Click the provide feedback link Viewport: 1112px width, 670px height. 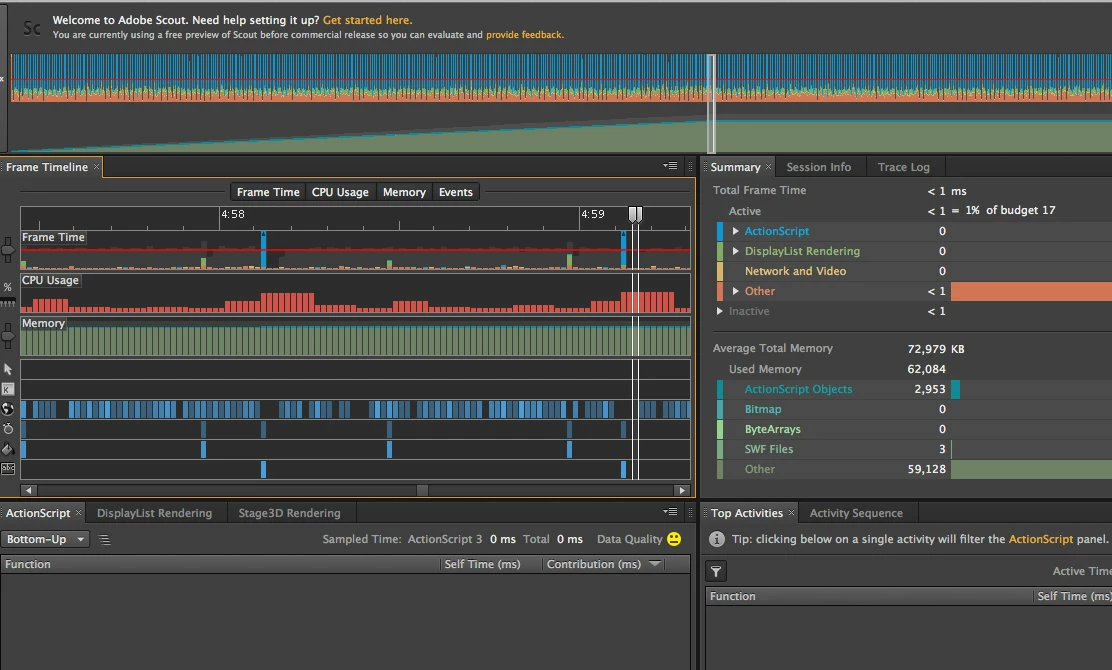coord(525,35)
